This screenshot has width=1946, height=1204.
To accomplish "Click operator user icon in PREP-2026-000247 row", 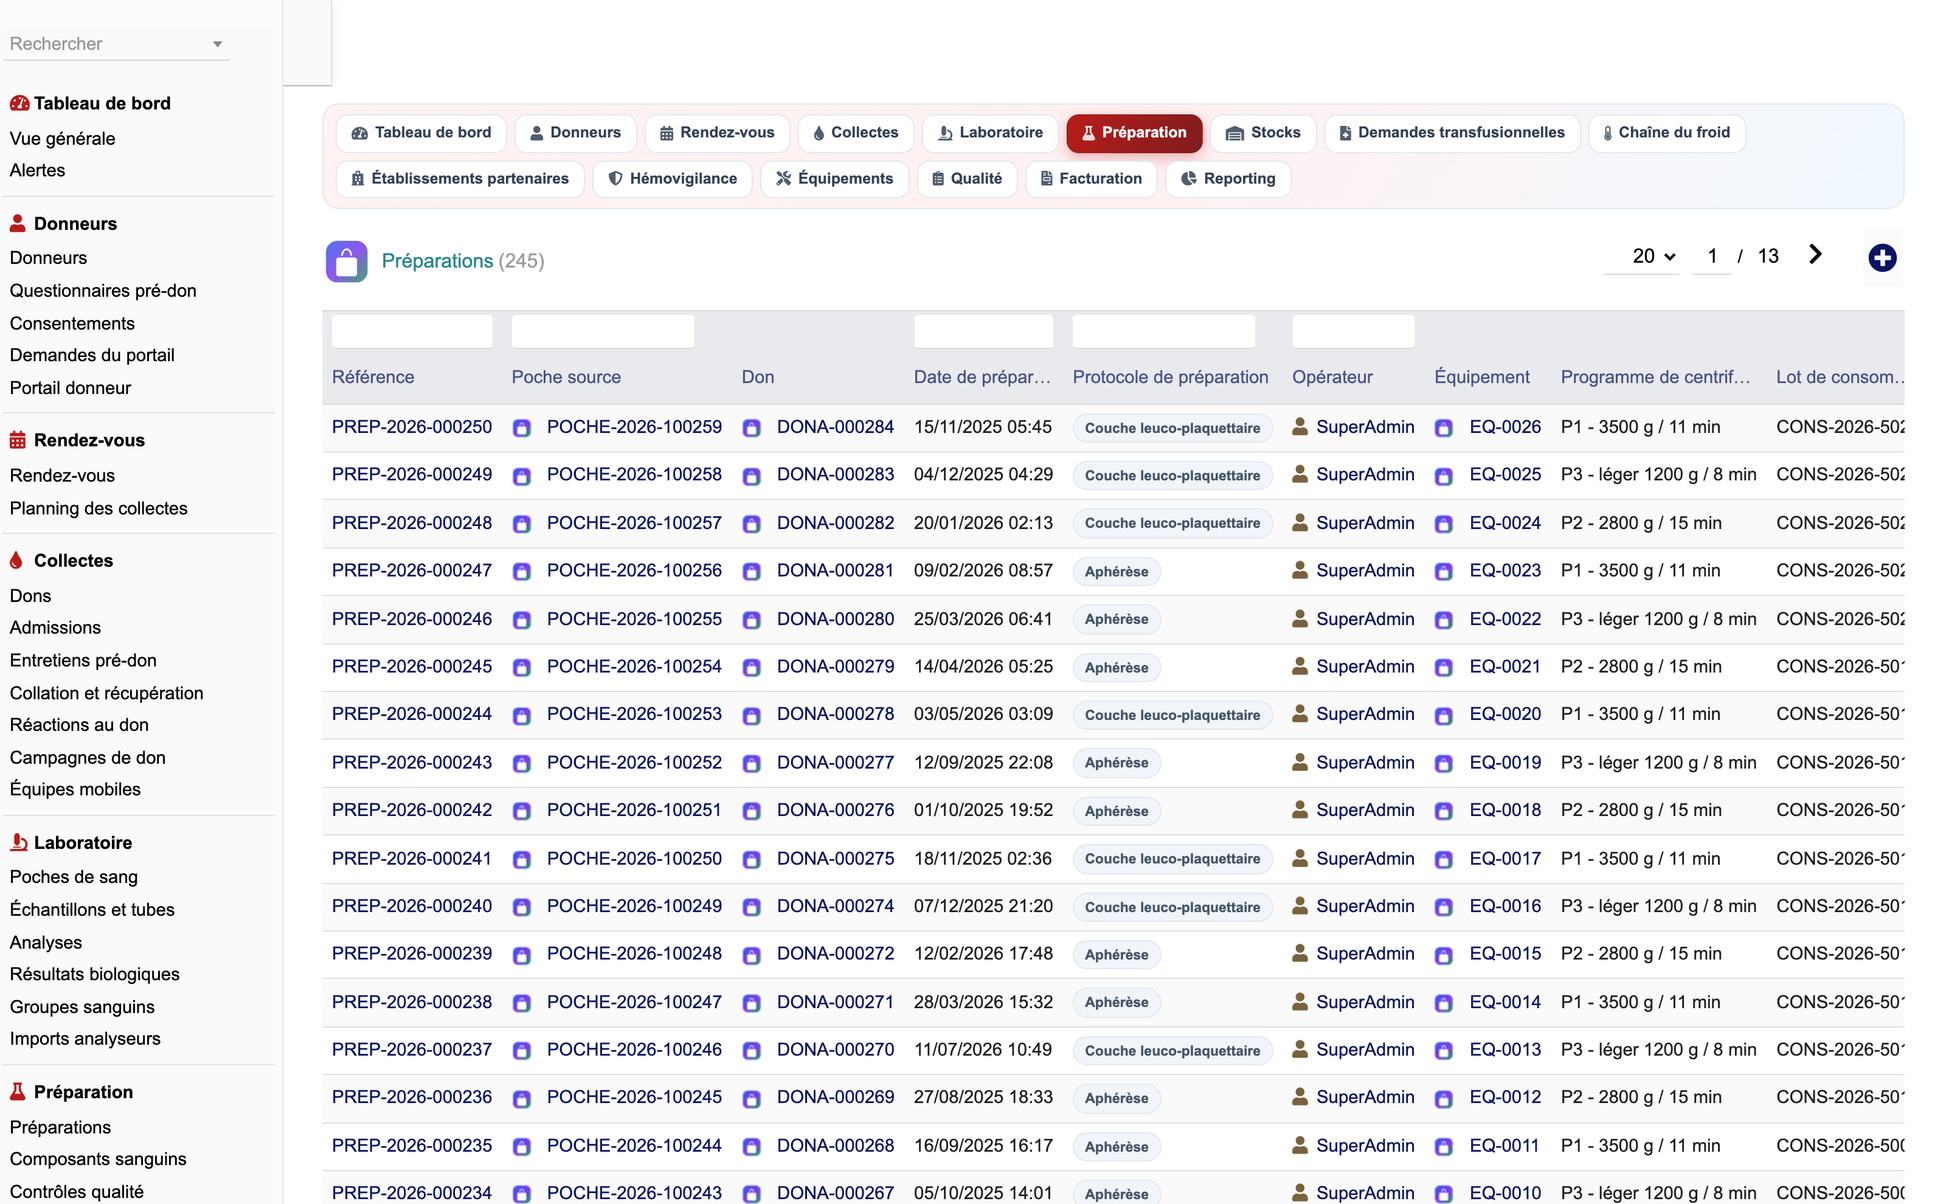I will (x=1300, y=570).
